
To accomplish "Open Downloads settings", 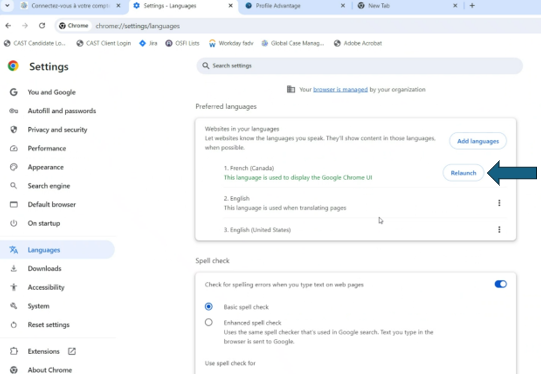I will click(45, 268).
